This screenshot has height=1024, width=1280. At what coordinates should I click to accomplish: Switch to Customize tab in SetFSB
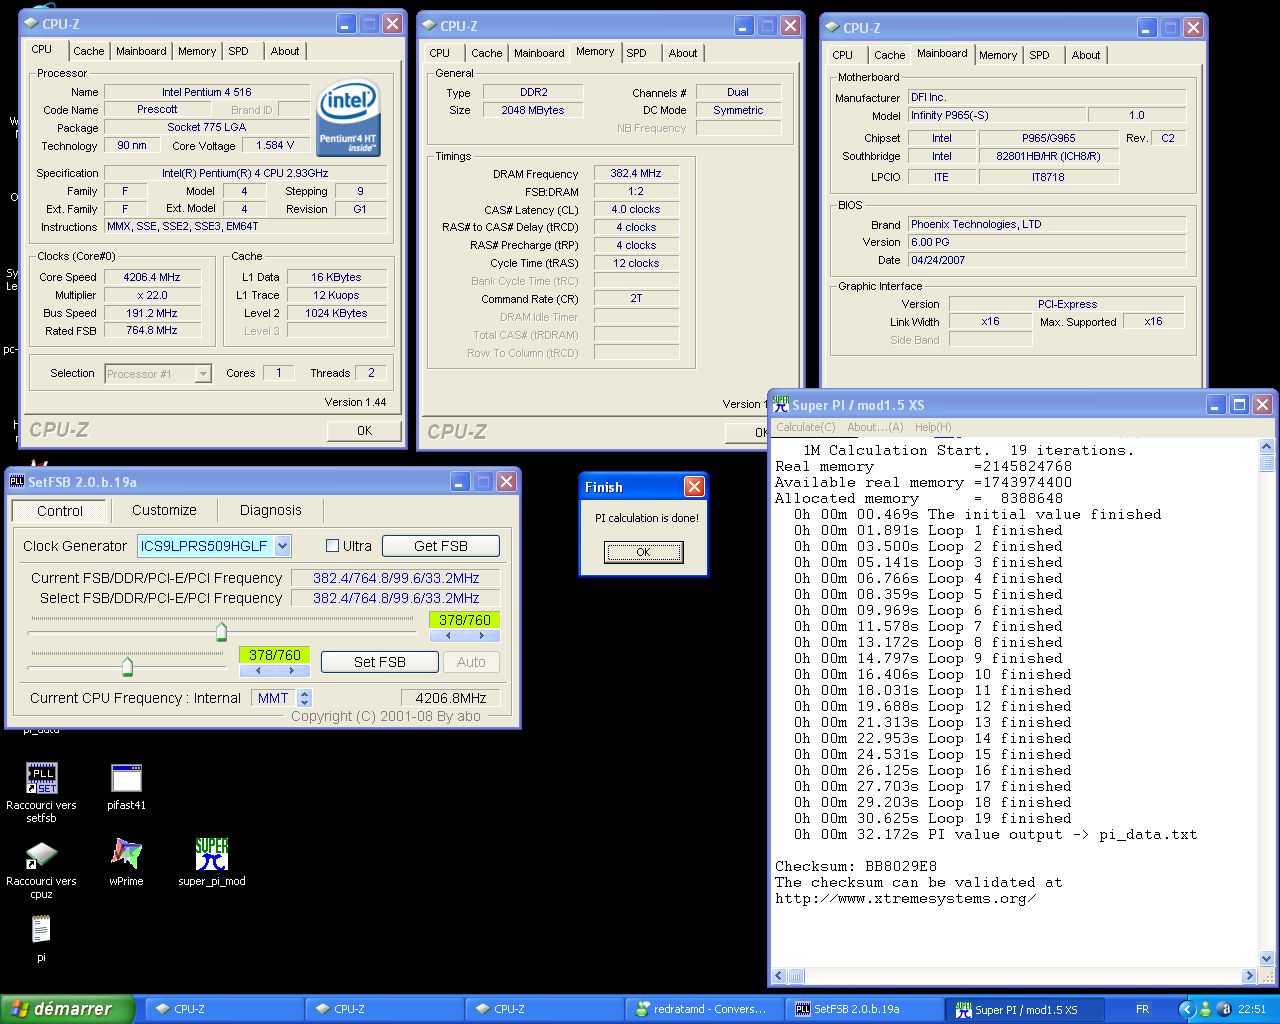click(164, 510)
